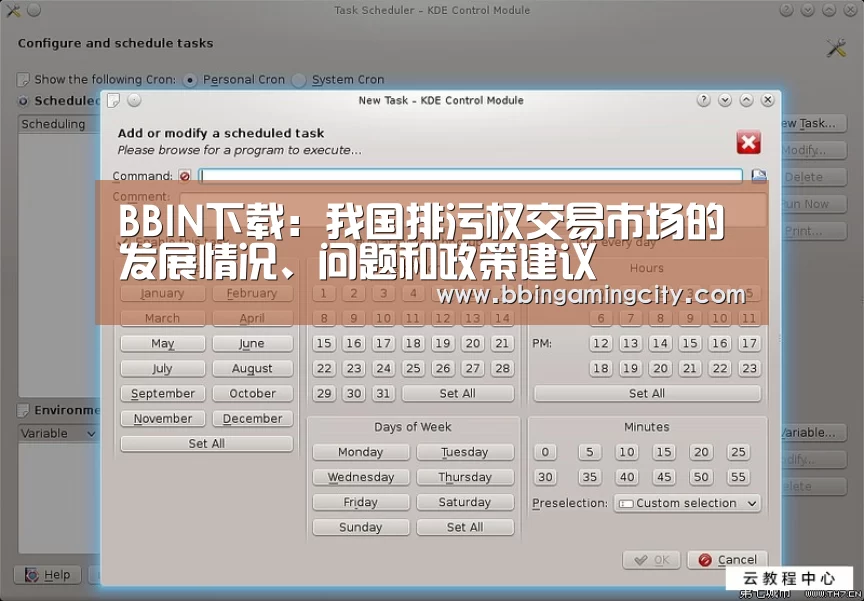Toggle Thursday in Days of Week

tap(465, 477)
